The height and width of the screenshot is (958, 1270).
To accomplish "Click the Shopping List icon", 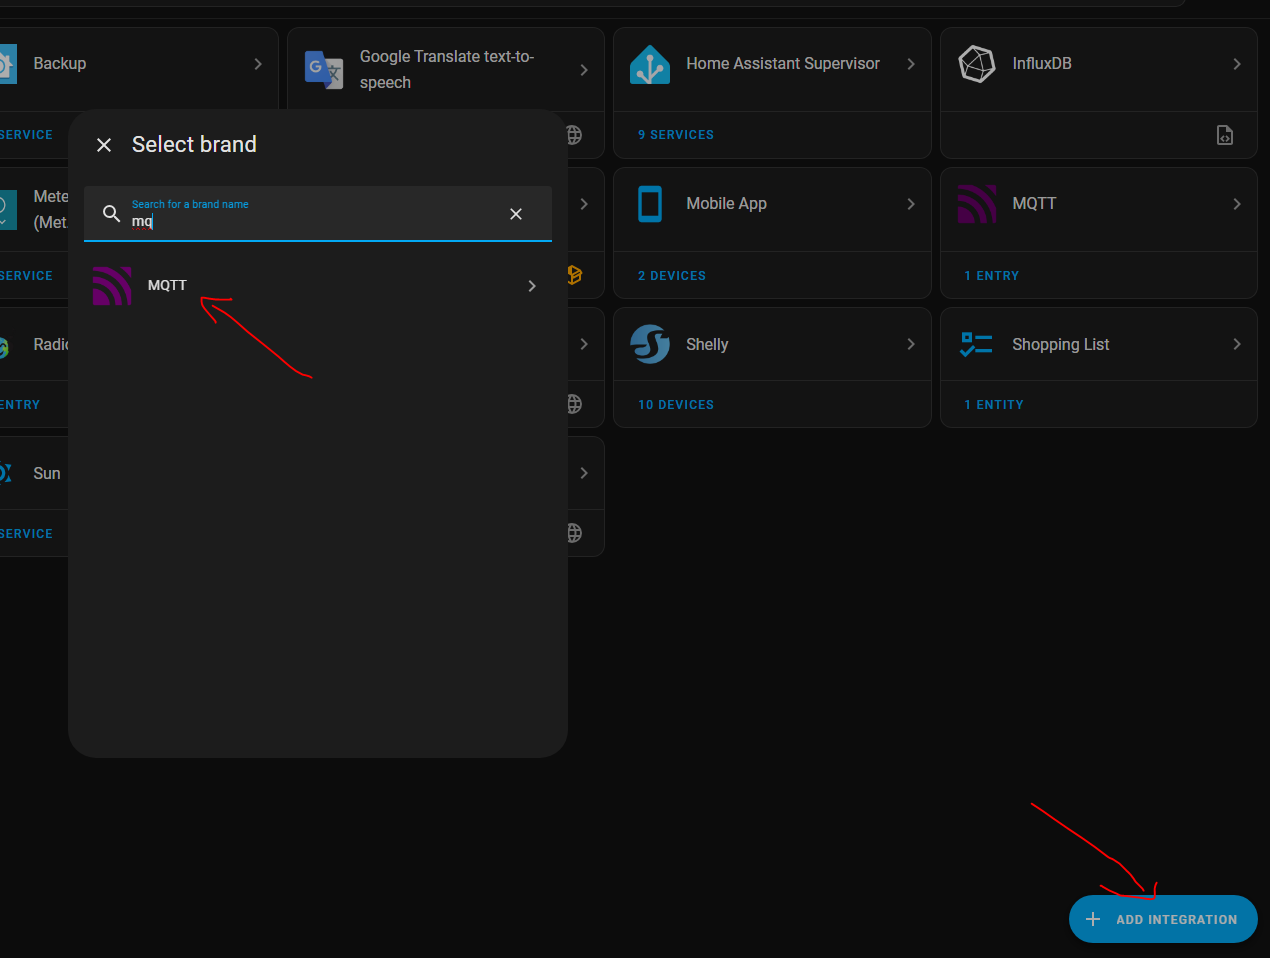I will click(x=977, y=344).
